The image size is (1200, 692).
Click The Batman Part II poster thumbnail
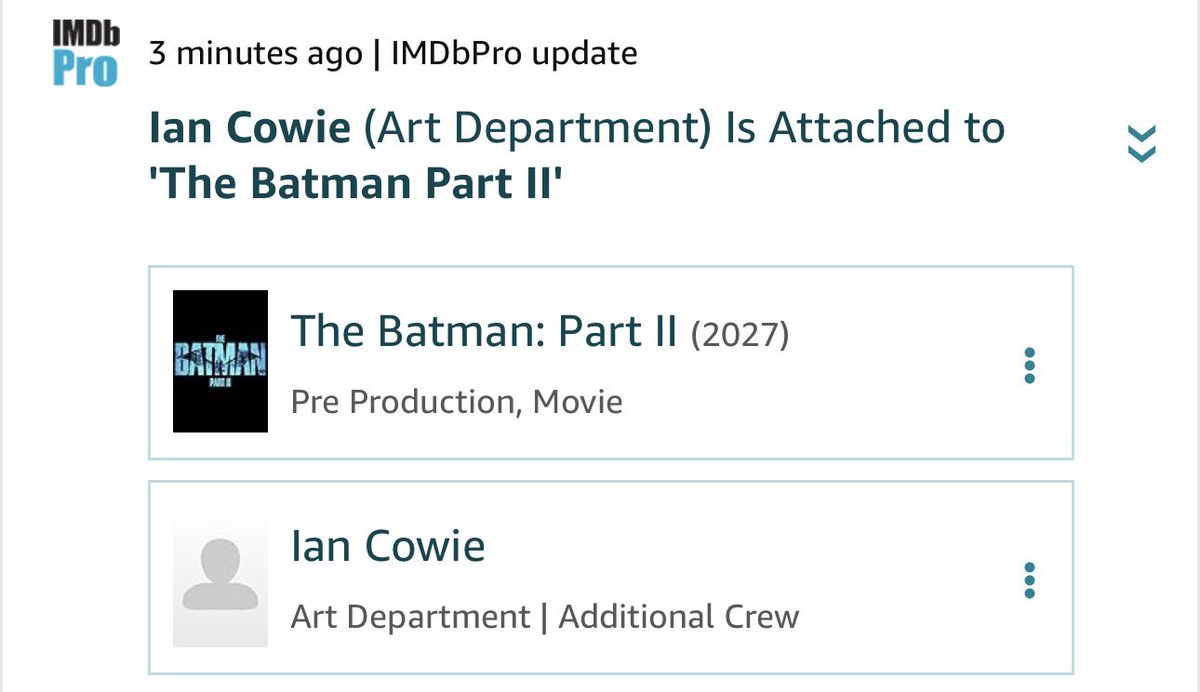pos(220,361)
